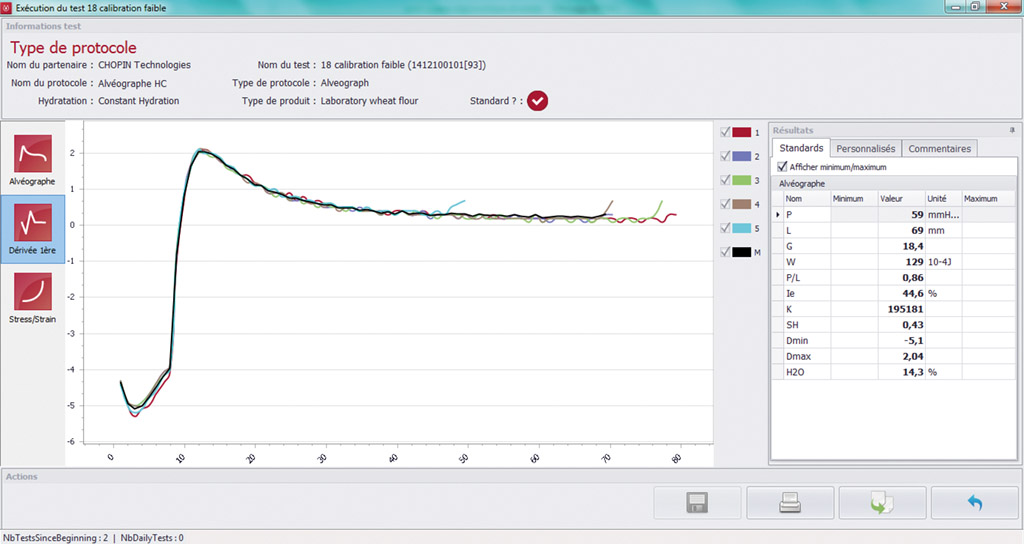Select the Ie value 44,6 cell
Viewport: 1024px width, 544px height.
pyautogui.click(x=901, y=293)
